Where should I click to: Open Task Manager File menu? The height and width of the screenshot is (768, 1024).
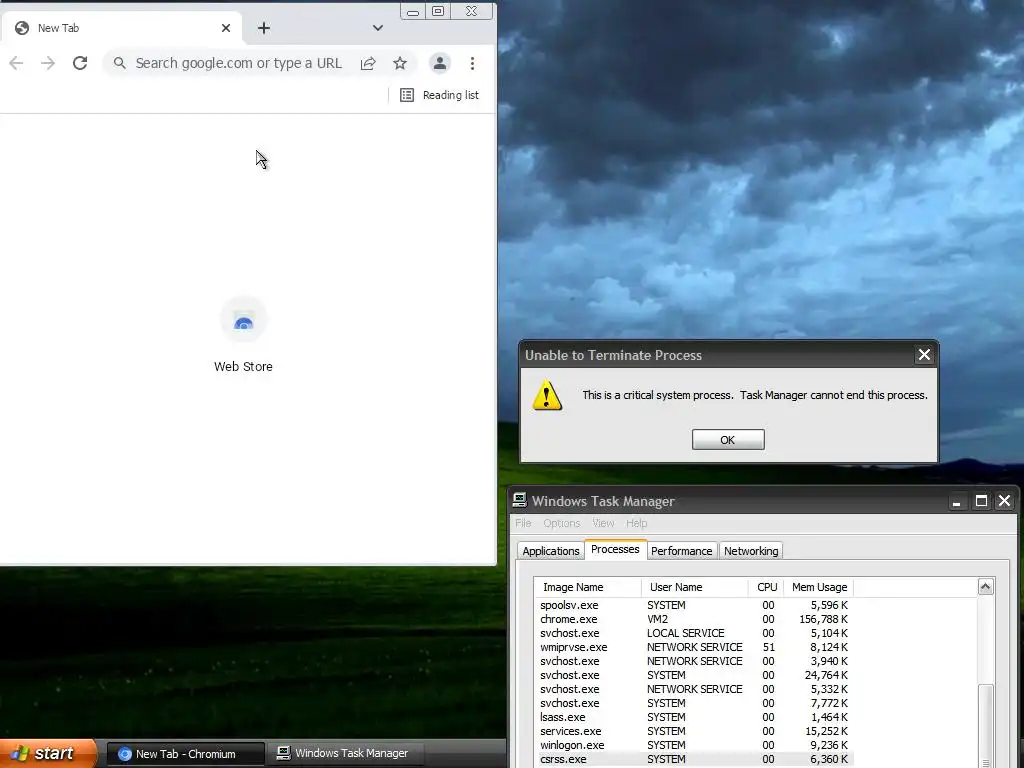523,523
